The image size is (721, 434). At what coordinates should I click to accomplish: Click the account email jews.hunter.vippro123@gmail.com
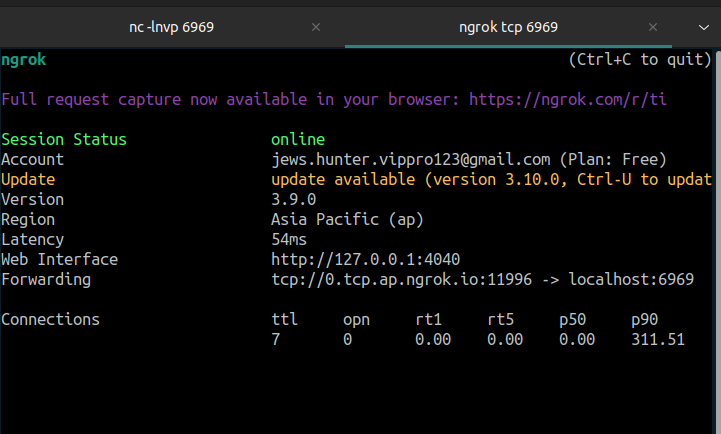click(x=410, y=160)
